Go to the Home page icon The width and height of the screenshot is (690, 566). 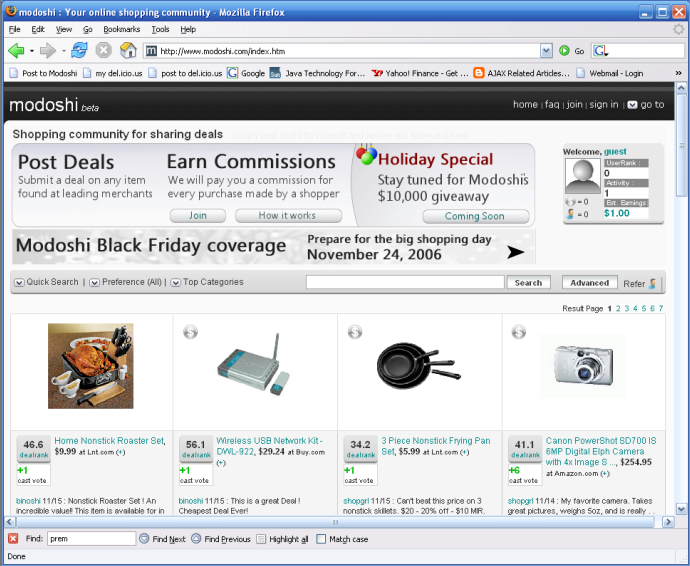coord(128,51)
